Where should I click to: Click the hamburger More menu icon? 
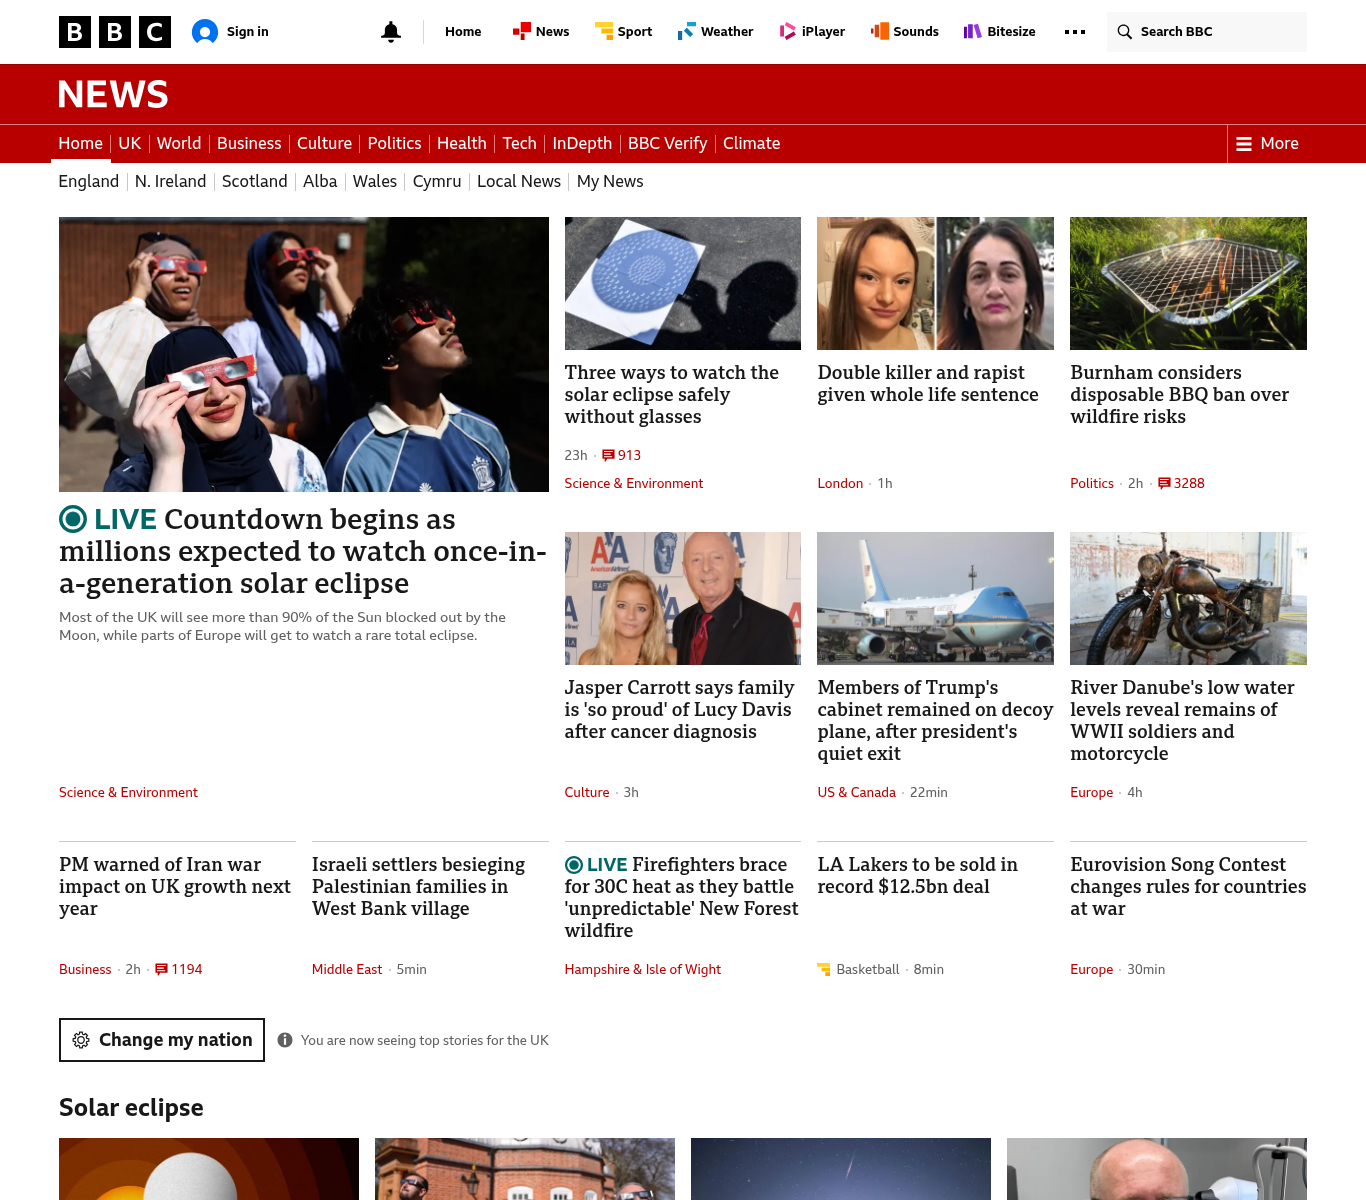(x=1244, y=144)
